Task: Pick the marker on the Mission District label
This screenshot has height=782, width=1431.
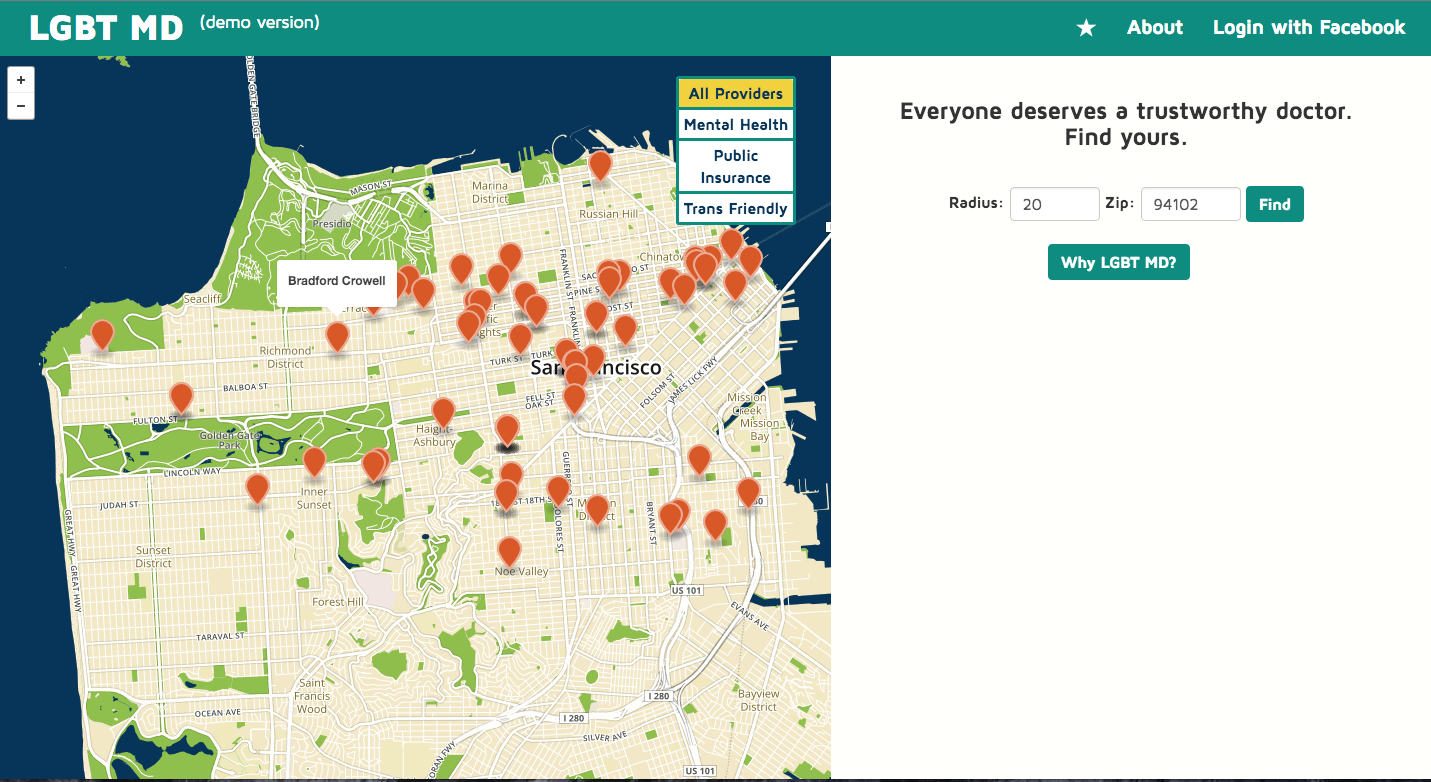Action: coord(597,510)
